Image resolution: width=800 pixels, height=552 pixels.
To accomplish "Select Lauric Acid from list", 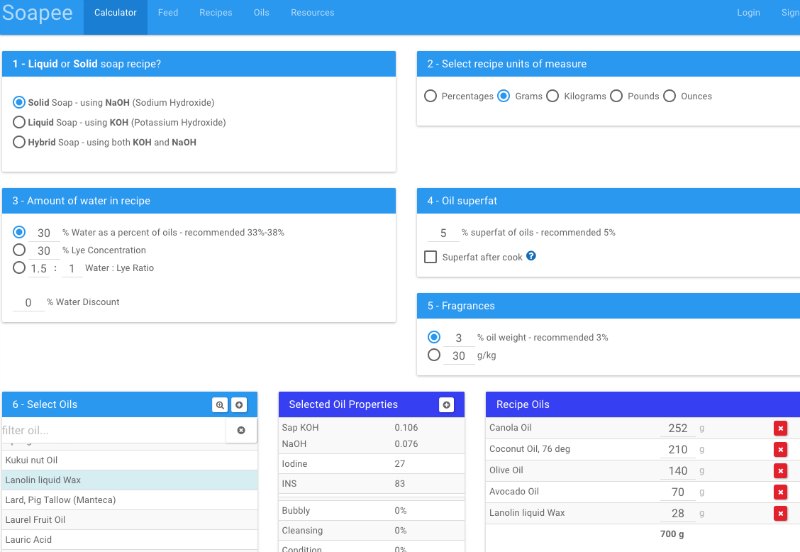I will [x=130, y=540].
